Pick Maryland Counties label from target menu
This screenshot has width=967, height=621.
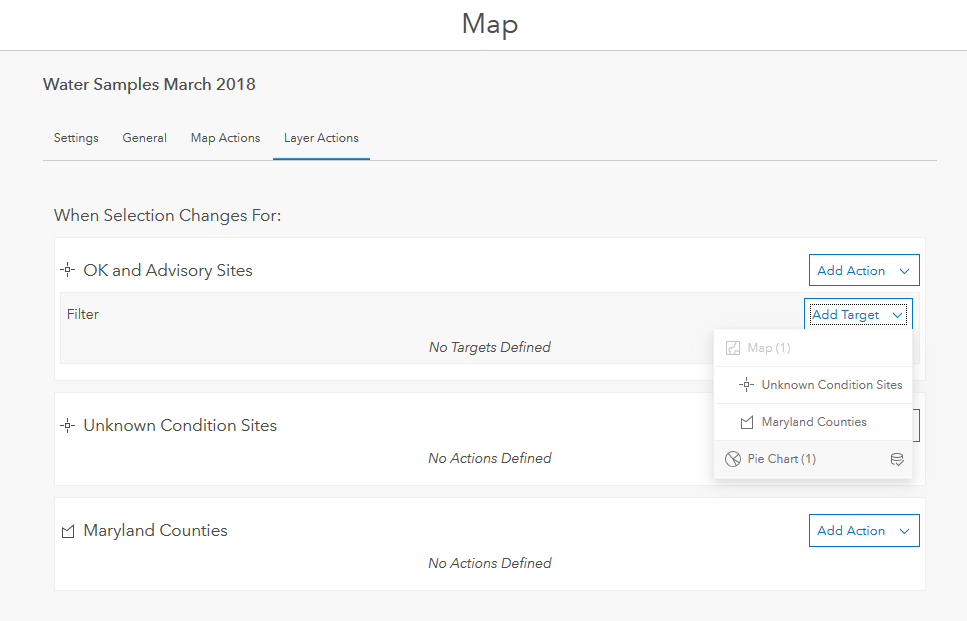pyautogui.click(x=814, y=422)
